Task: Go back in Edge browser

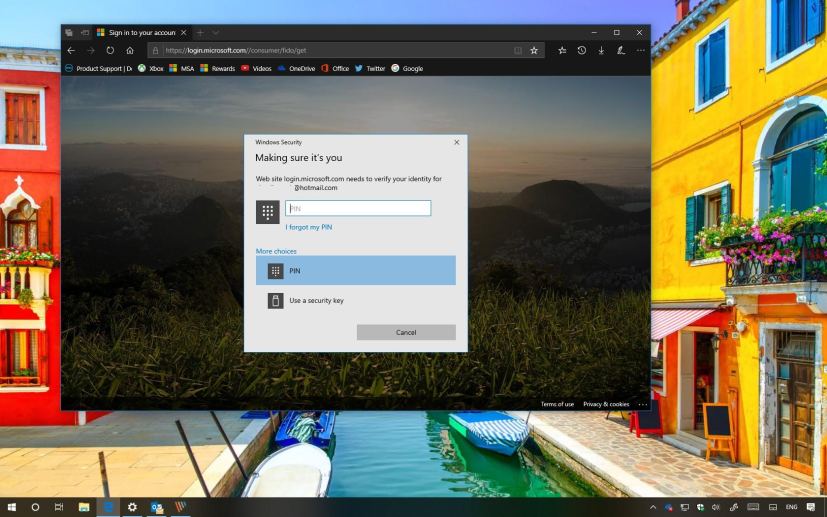Action: point(71,51)
